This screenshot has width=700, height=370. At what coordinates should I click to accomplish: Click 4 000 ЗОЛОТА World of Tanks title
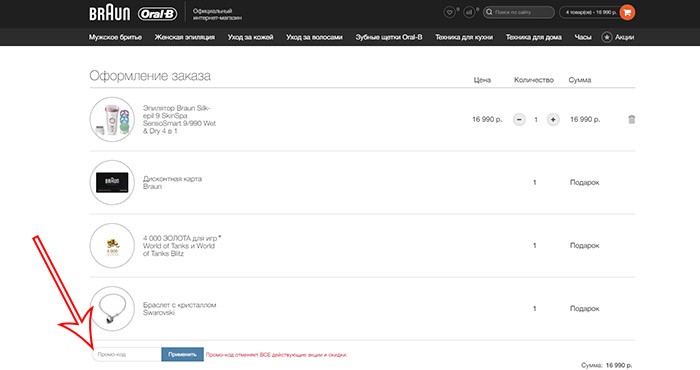[182, 245]
